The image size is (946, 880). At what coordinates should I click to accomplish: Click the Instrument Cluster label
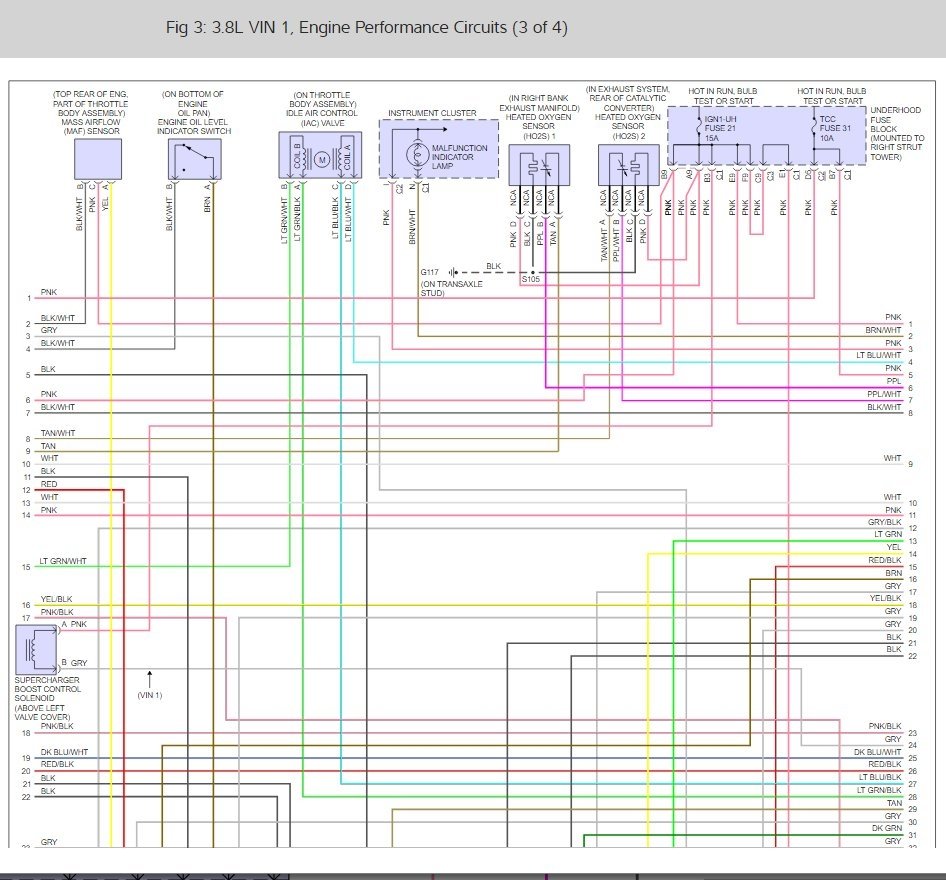pyautogui.click(x=432, y=113)
